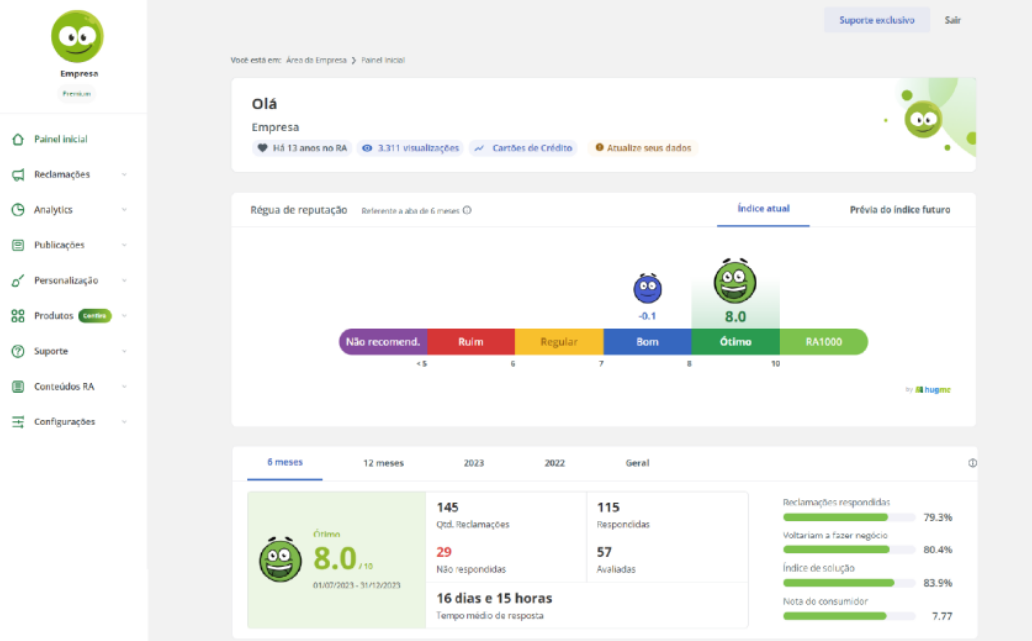Expand the Reclamações menu chevron
The image size is (1032, 641).
click(124, 175)
